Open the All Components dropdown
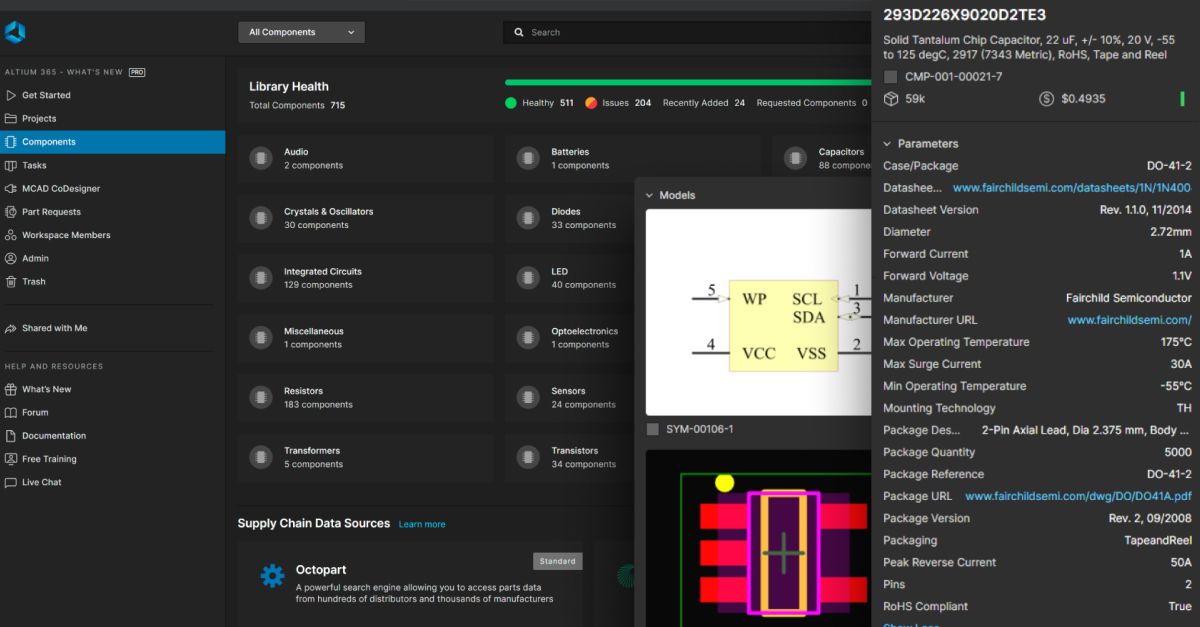Viewport: 1200px width, 627px height. (x=301, y=32)
